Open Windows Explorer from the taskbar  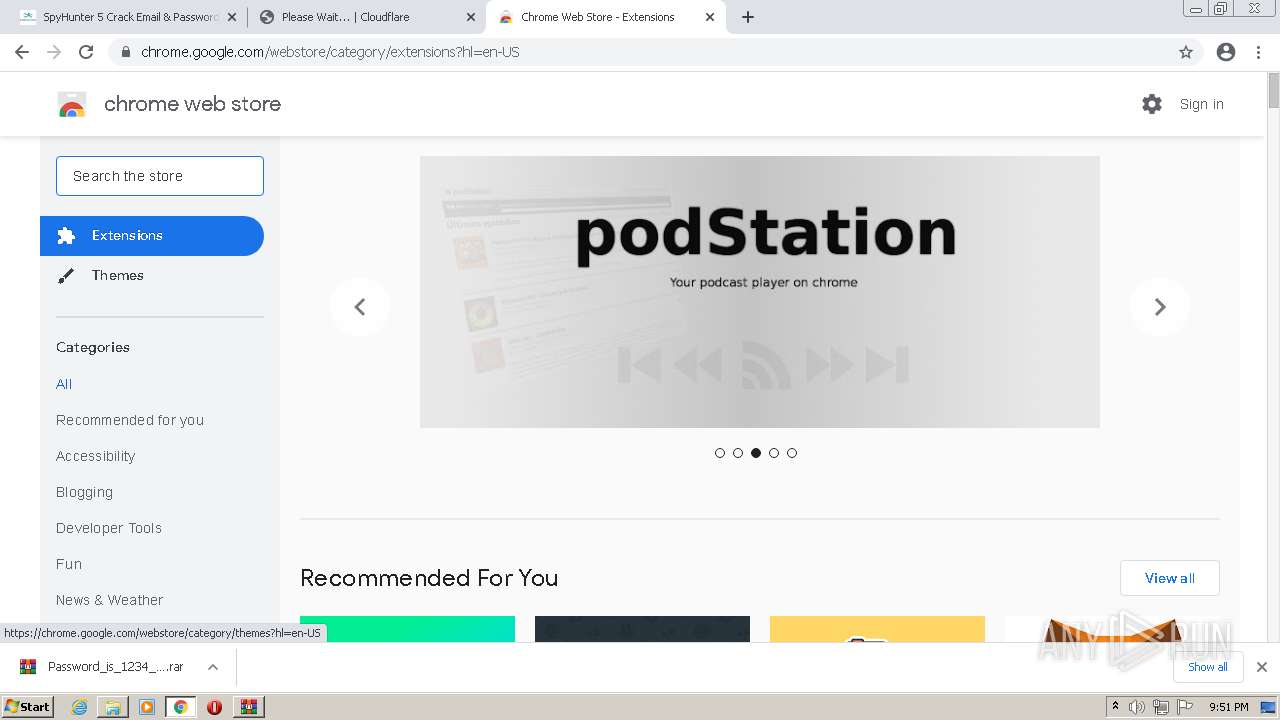113,707
